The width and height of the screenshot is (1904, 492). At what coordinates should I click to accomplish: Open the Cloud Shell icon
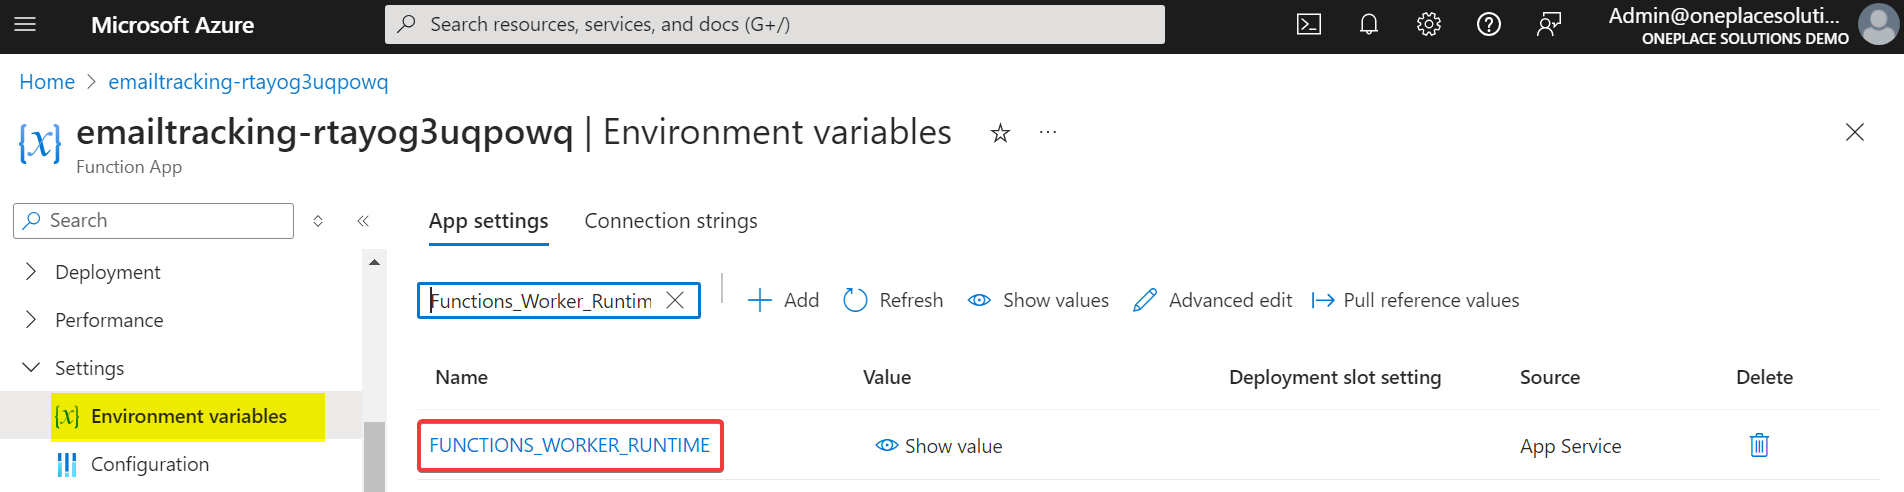point(1309,25)
